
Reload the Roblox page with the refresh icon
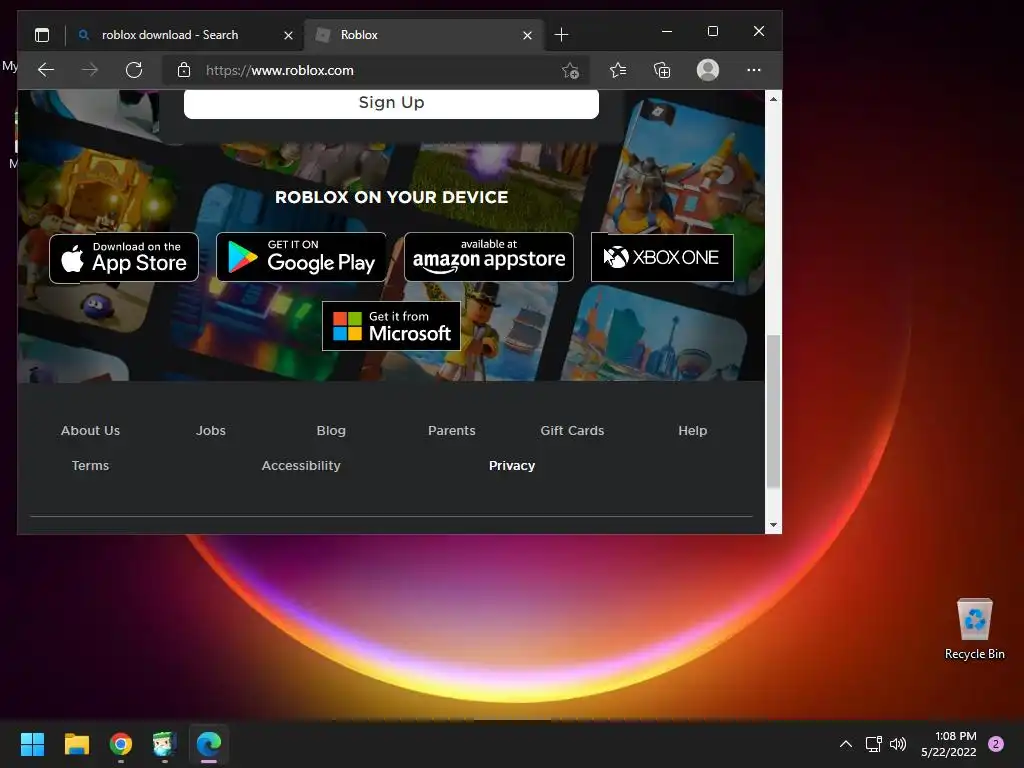[x=134, y=70]
